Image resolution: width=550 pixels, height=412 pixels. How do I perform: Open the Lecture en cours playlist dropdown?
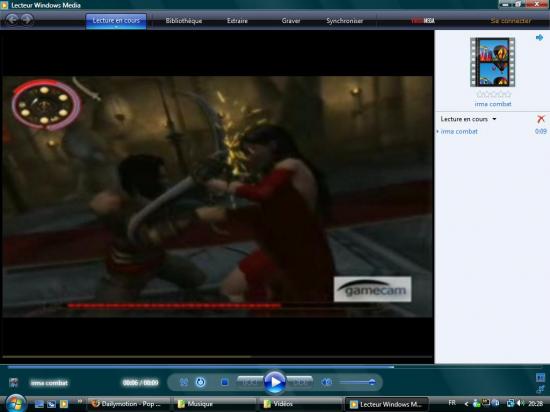pyautogui.click(x=468, y=119)
